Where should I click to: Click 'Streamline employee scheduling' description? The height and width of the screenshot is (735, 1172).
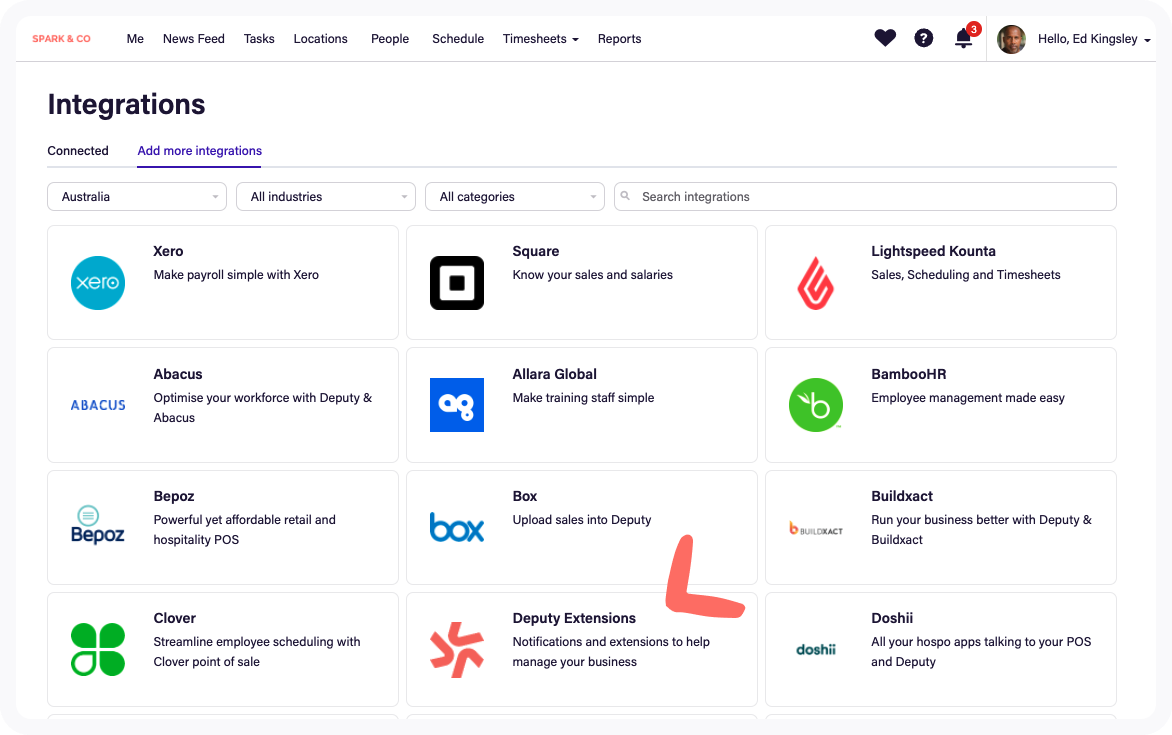pos(256,651)
